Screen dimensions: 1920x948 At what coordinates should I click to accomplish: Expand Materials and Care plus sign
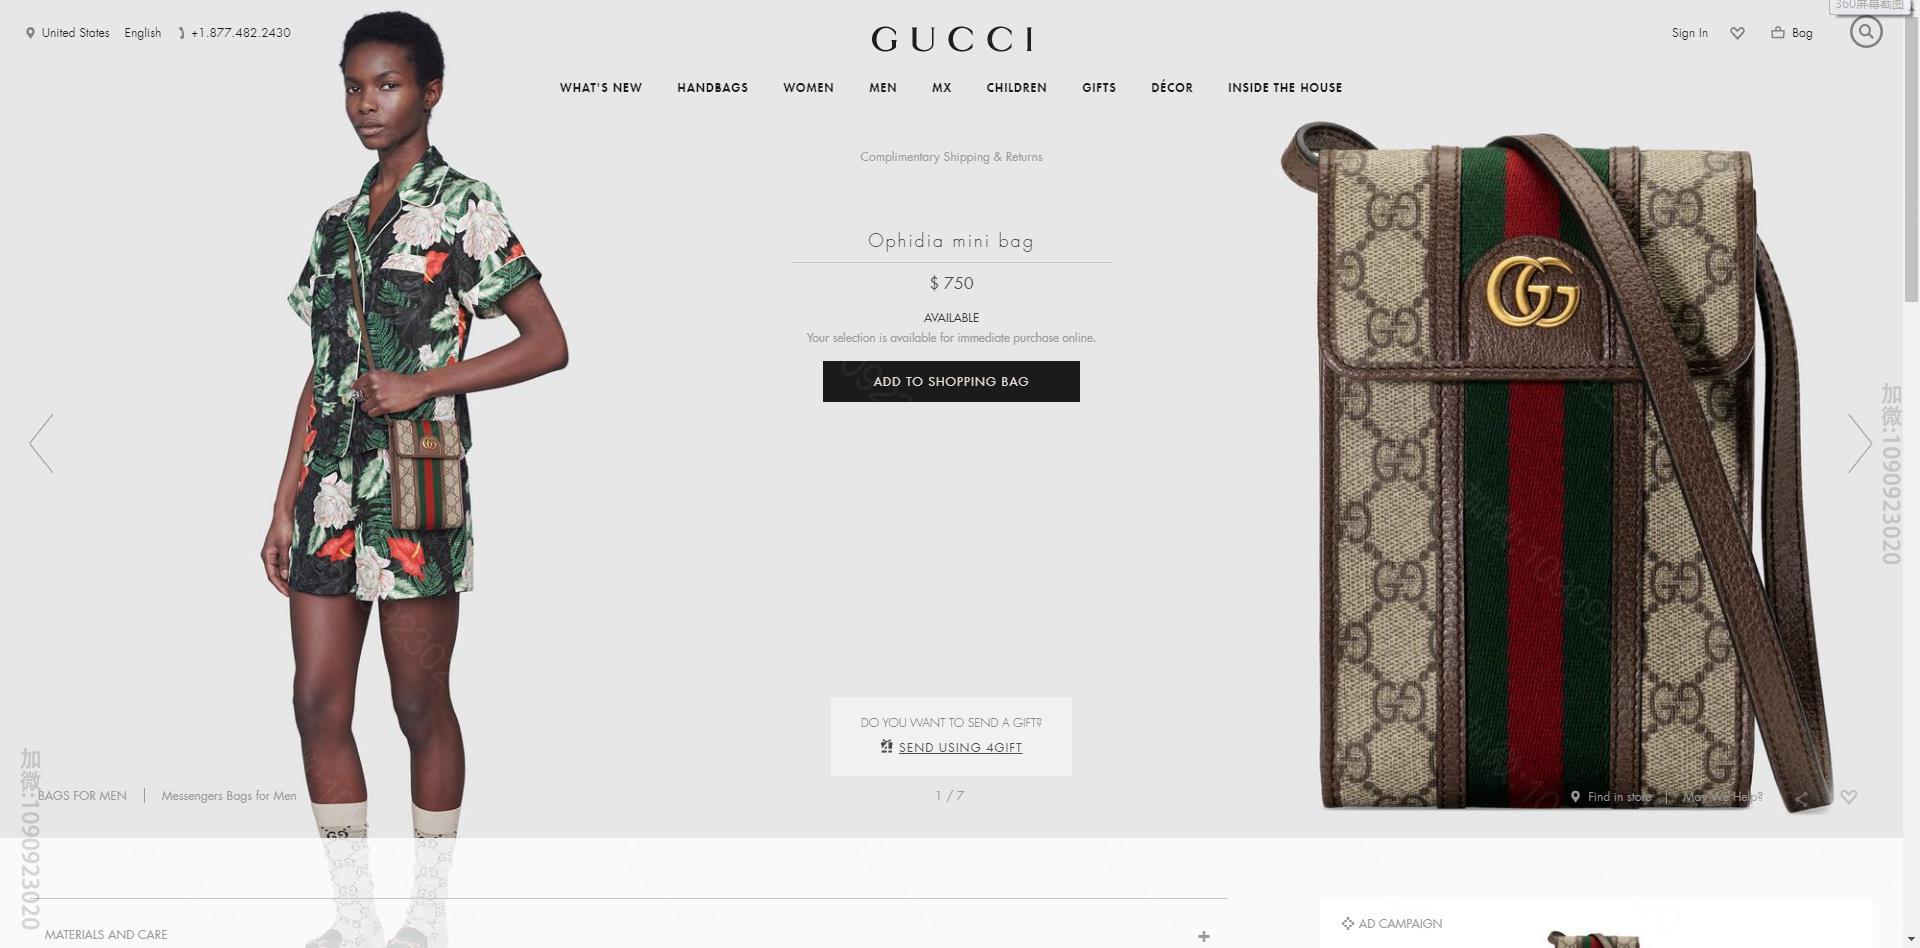point(1204,937)
